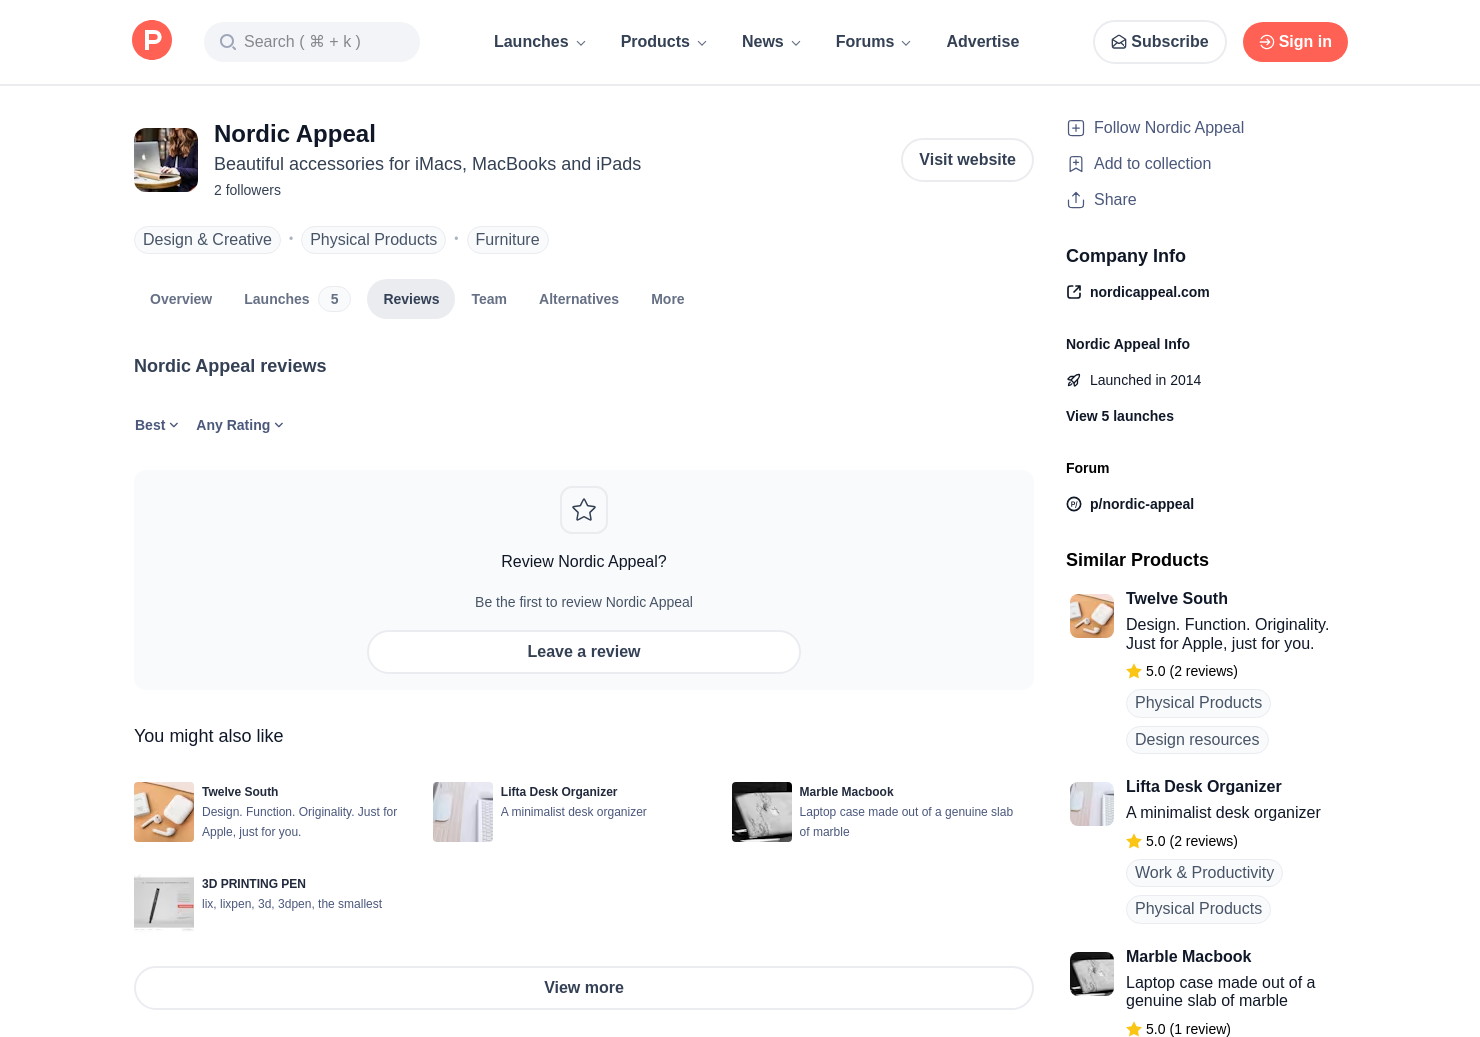The image size is (1480, 1037).
Task: Click the Visit website button
Action: 967,160
